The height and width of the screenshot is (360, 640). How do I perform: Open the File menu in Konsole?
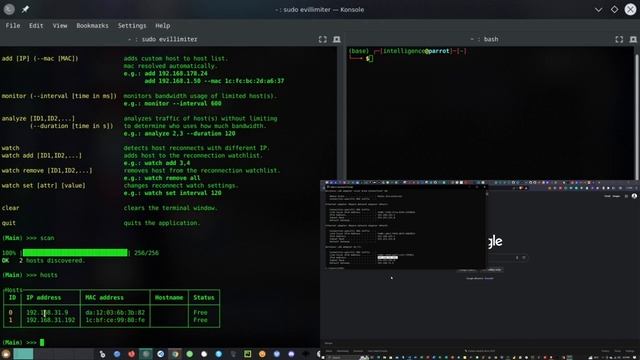tap(13, 25)
